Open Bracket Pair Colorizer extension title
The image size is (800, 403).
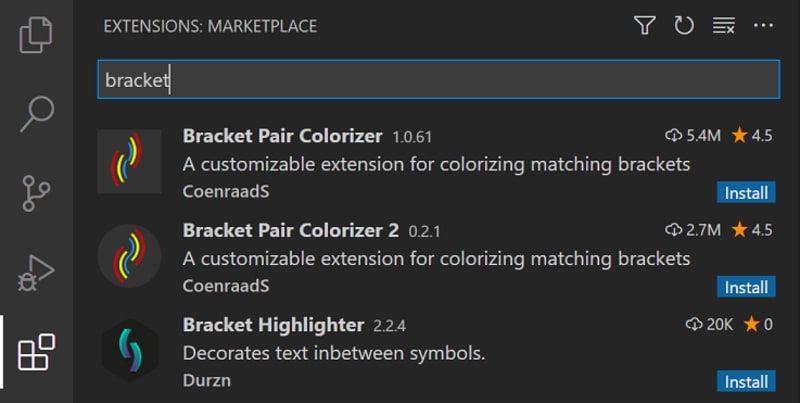coord(282,136)
